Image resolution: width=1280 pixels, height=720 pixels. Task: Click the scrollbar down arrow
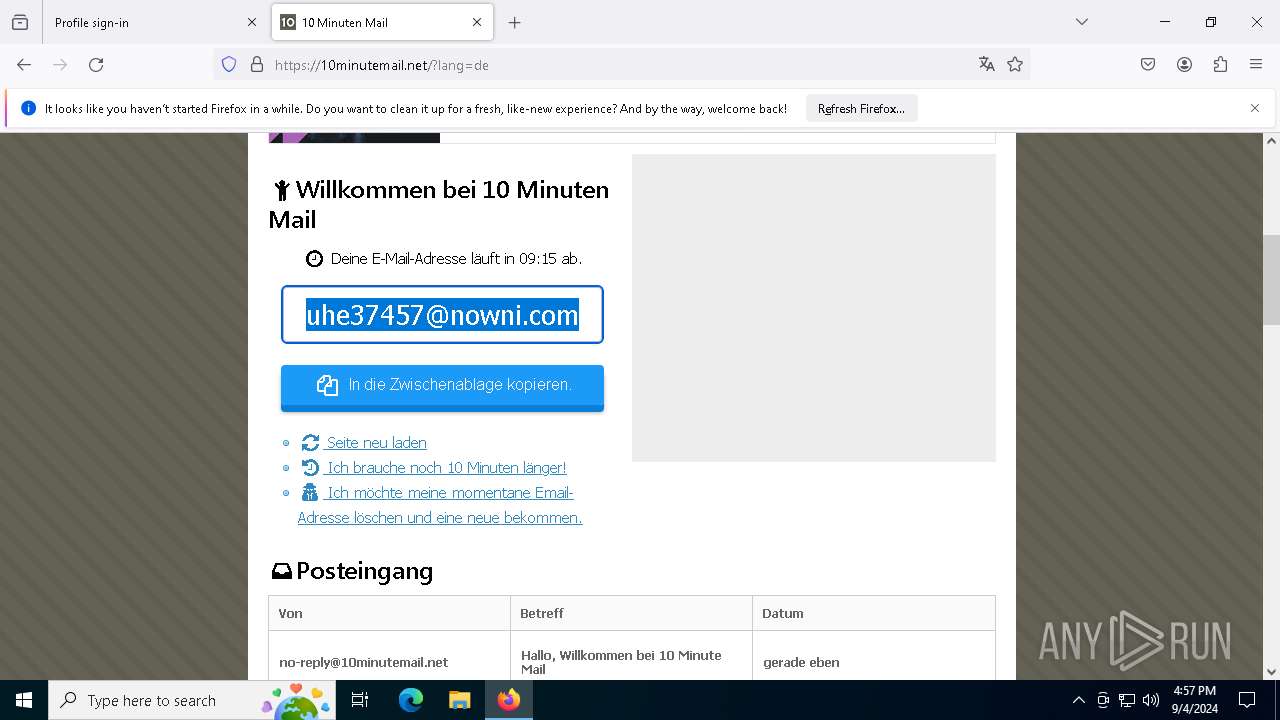click(1271, 672)
